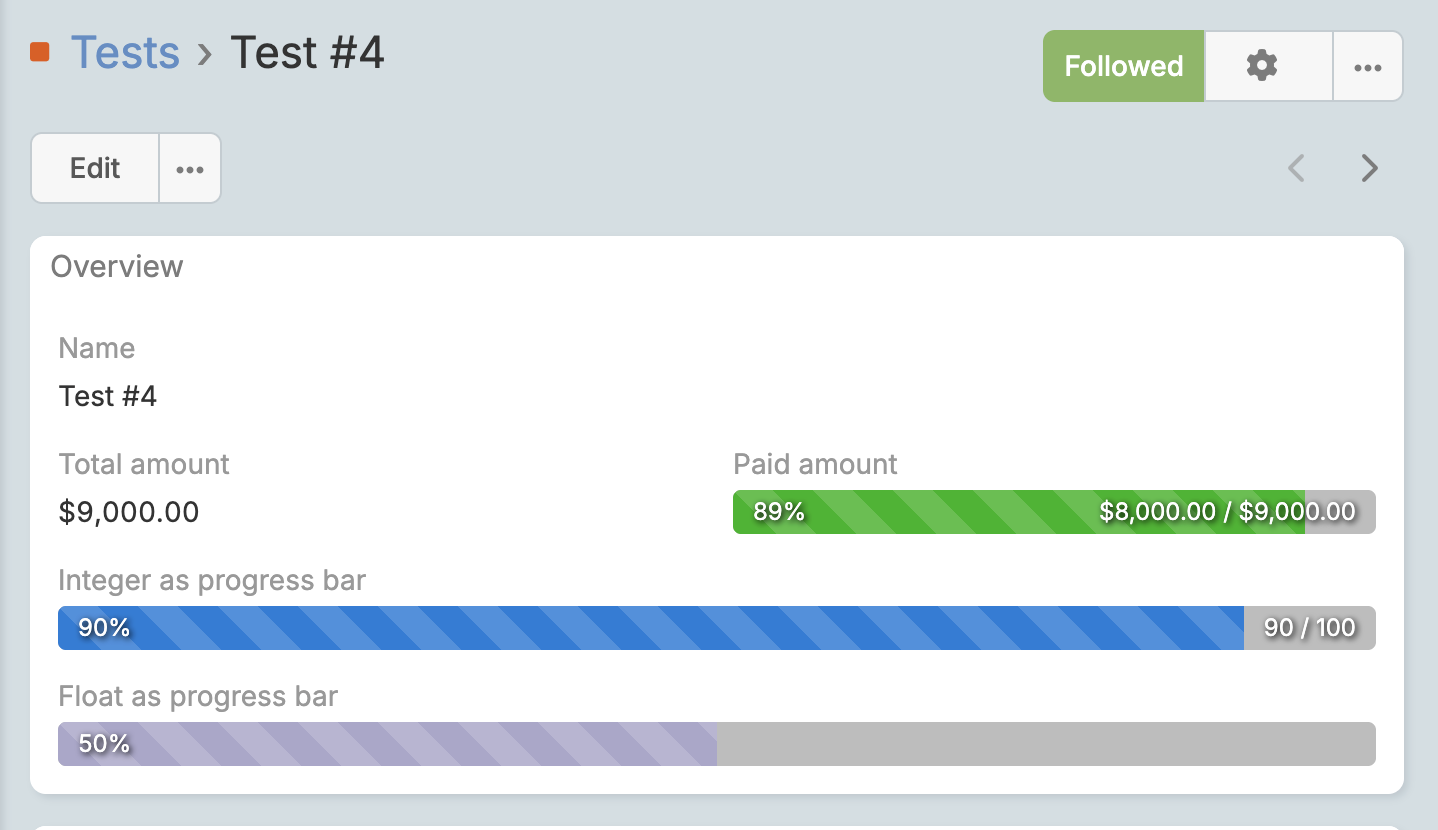Viewport: 1438px width, 830px height.
Task: Click the three-dot icon near Followed button
Action: pyautogui.click(x=1368, y=66)
